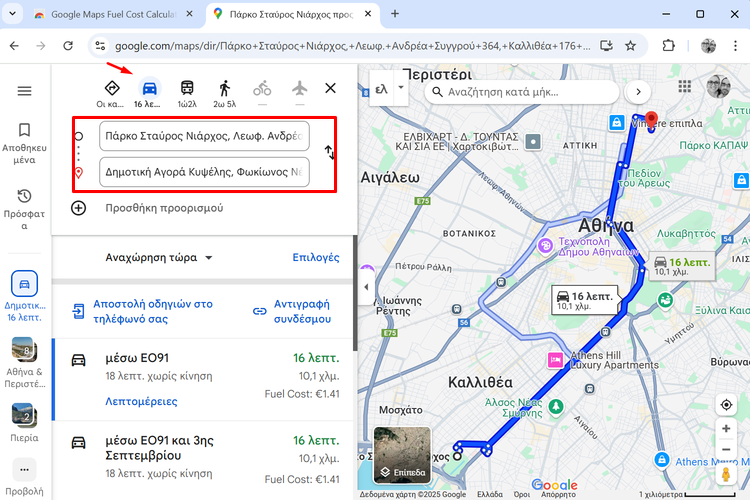Copy link Αντιγραφή συνδέσμου
This screenshot has height=500, width=750.
(292, 311)
